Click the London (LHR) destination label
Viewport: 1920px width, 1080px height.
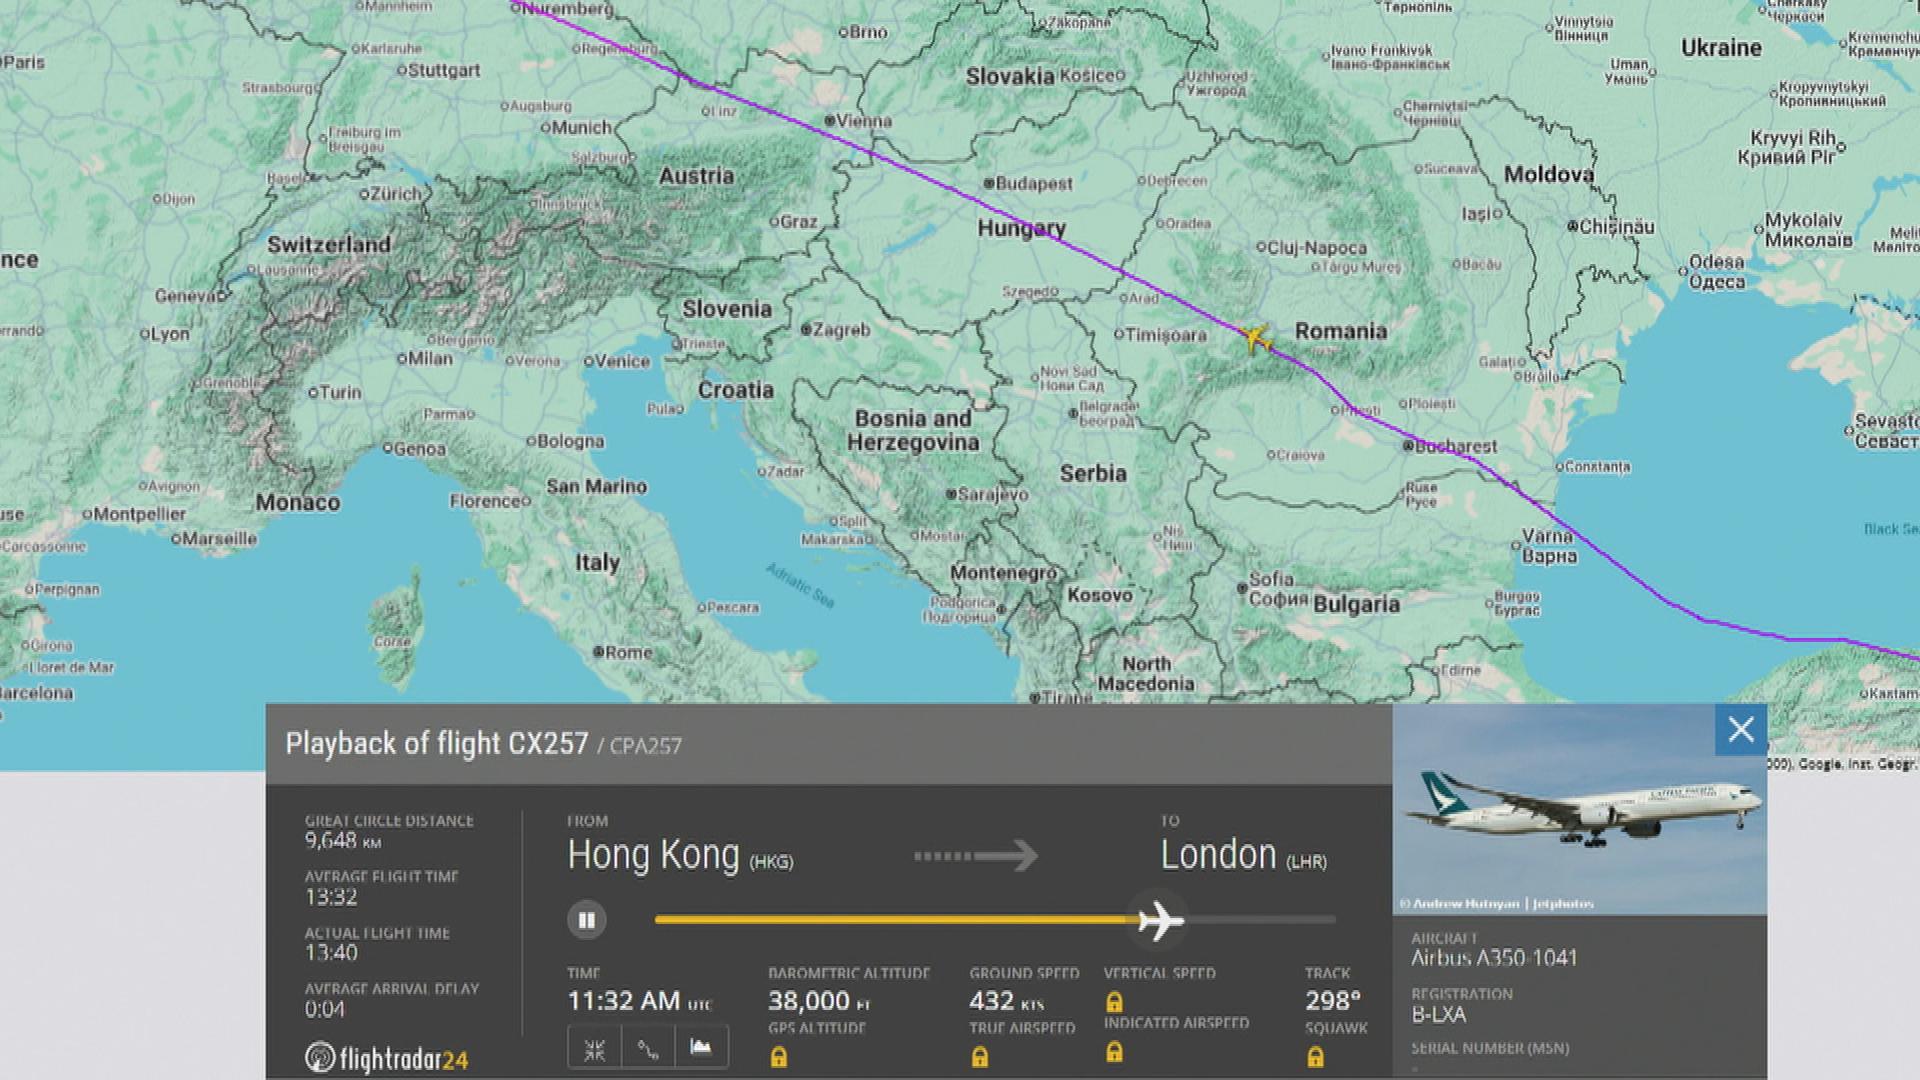[1243, 856]
